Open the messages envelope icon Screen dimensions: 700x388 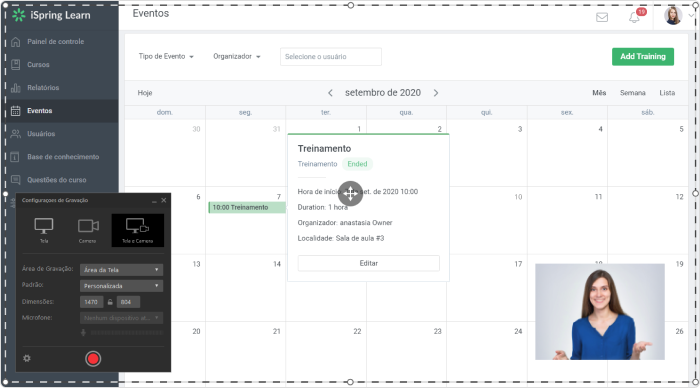point(602,17)
